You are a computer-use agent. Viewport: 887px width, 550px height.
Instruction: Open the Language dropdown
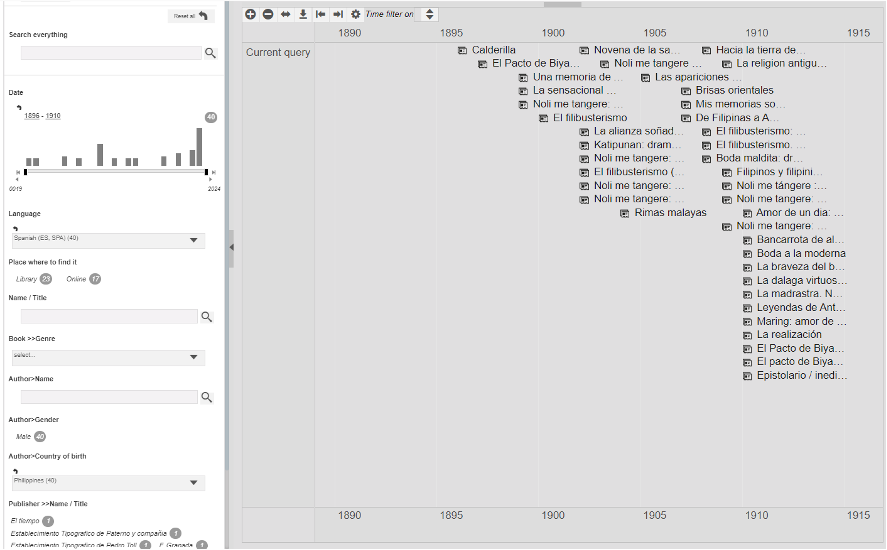(x=108, y=241)
